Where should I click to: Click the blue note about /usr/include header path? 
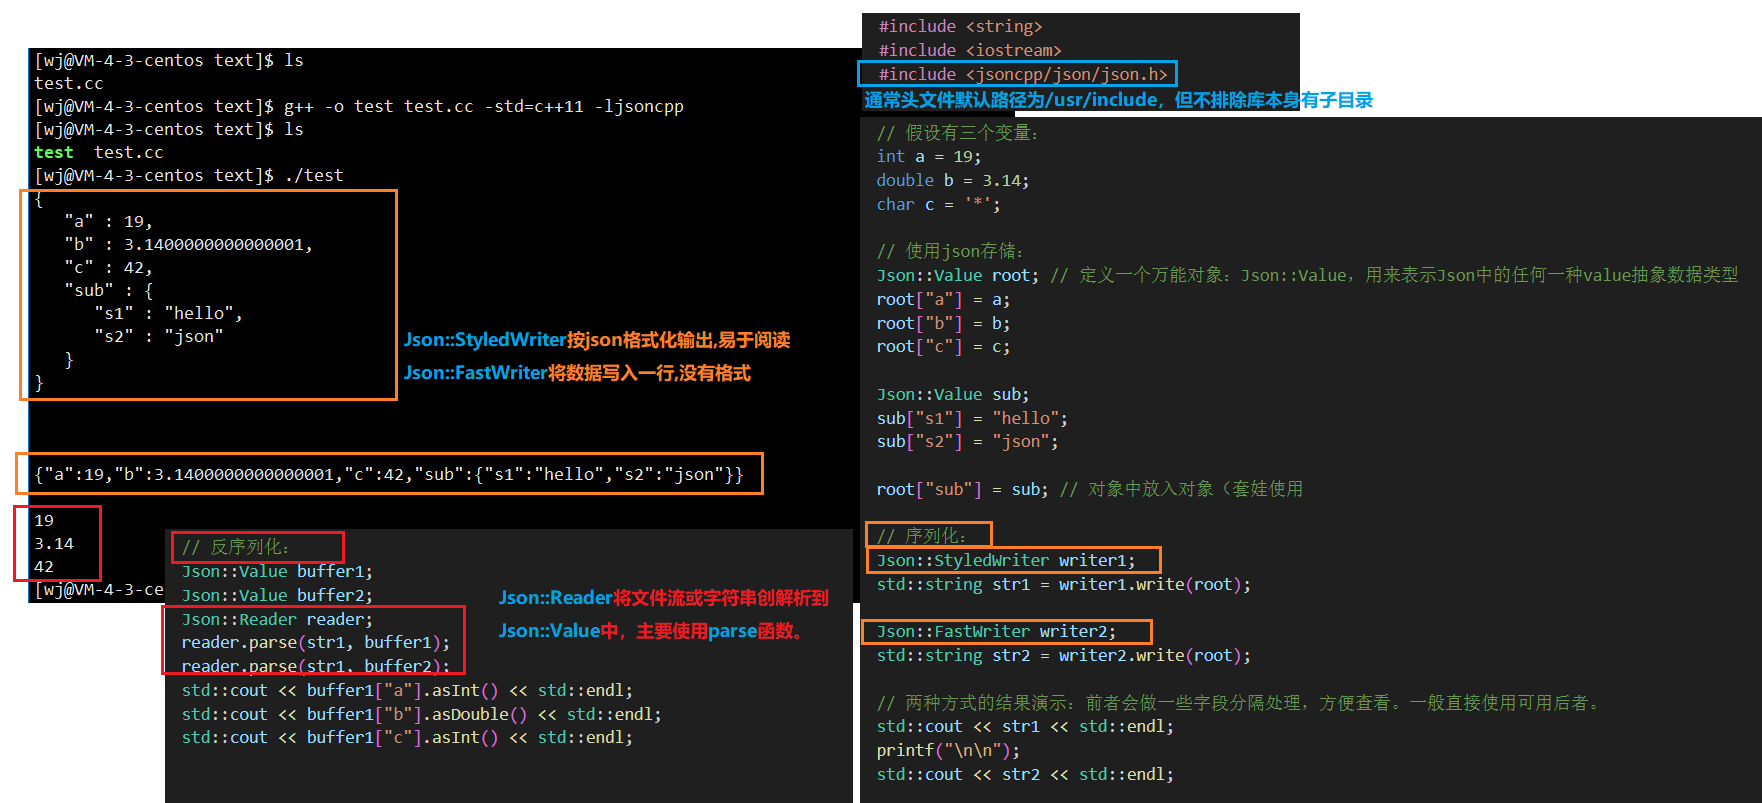tap(1118, 100)
